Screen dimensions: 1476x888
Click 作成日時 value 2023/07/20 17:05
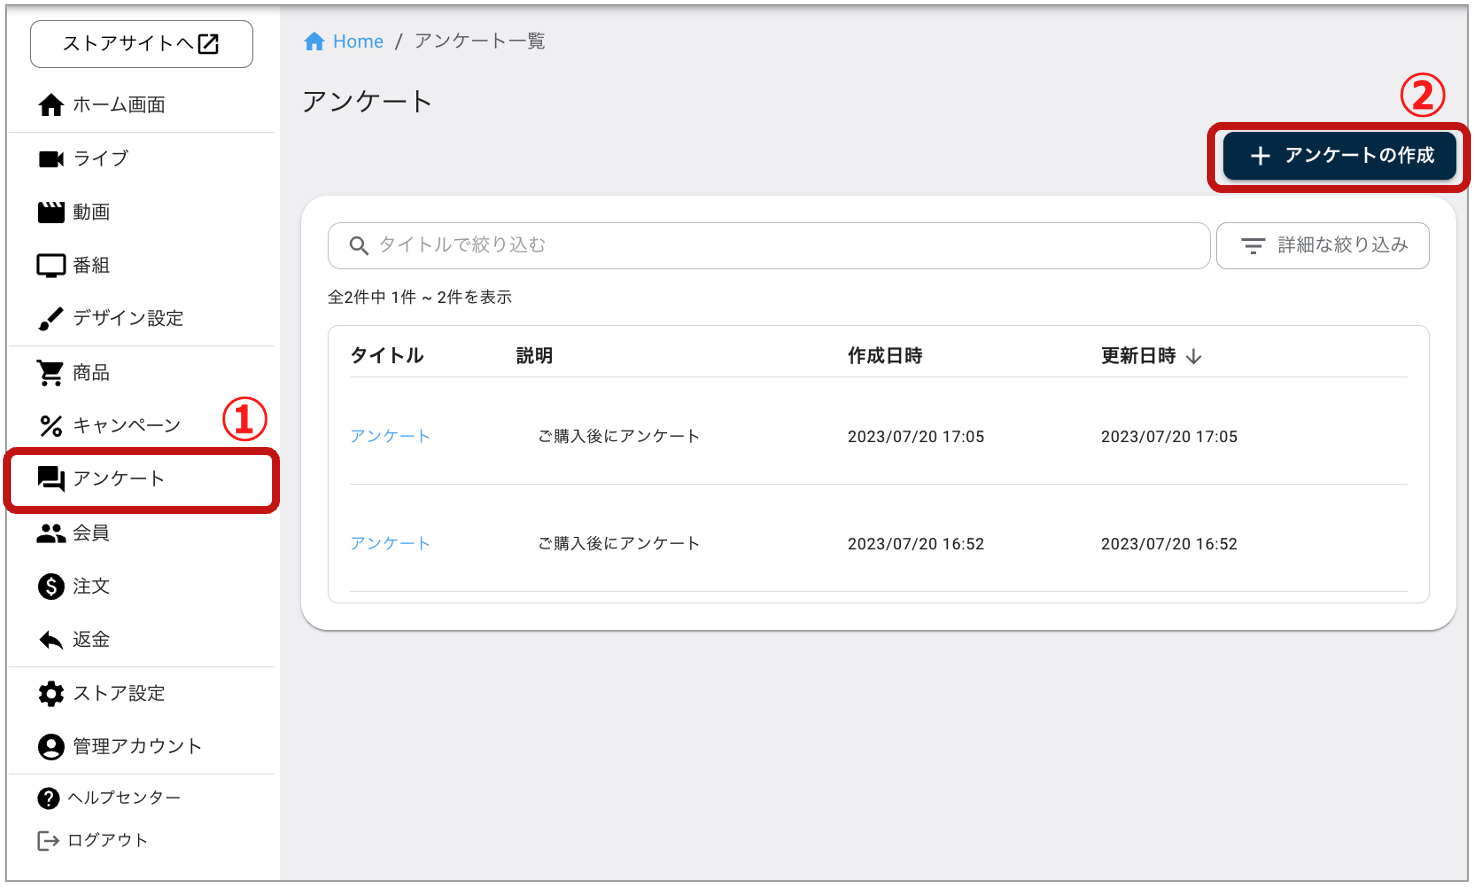point(916,437)
